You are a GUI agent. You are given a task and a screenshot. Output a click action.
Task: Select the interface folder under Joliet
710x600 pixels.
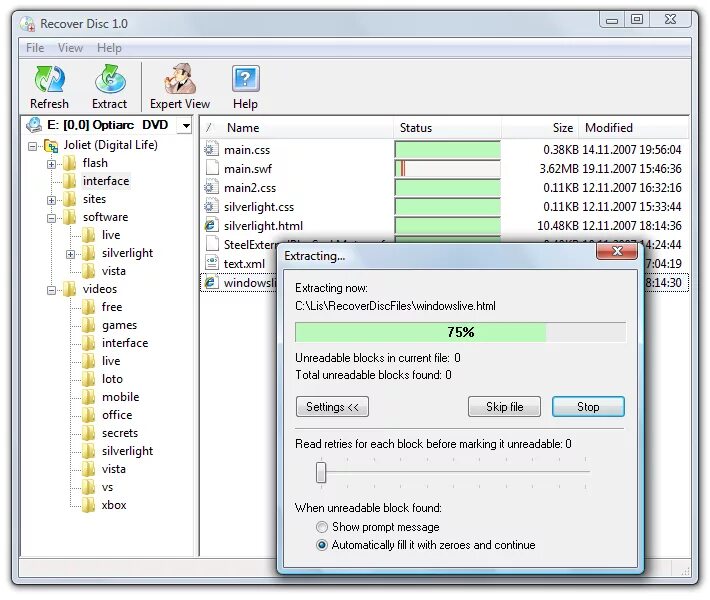tap(106, 181)
